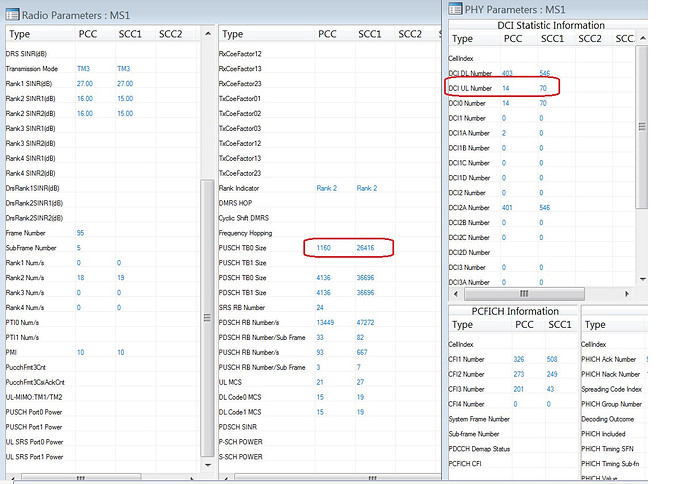Viewport: 690px width, 484px height.
Task: Click the Type header above RxCoeFactor12
Action: click(232, 34)
